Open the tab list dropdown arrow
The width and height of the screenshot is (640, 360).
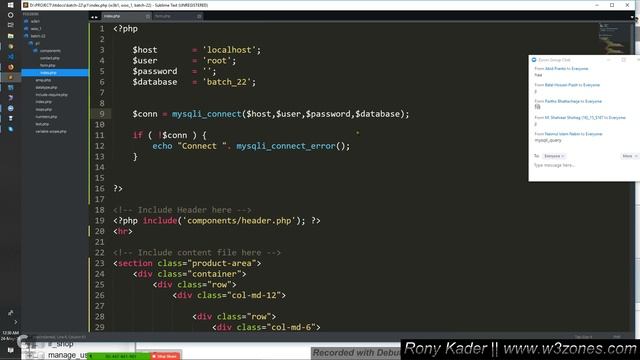(632, 17)
